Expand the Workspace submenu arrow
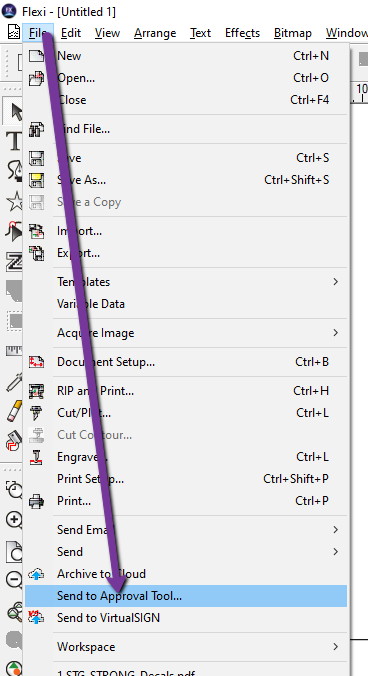This screenshot has height=676, width=368. pos(336,647)
